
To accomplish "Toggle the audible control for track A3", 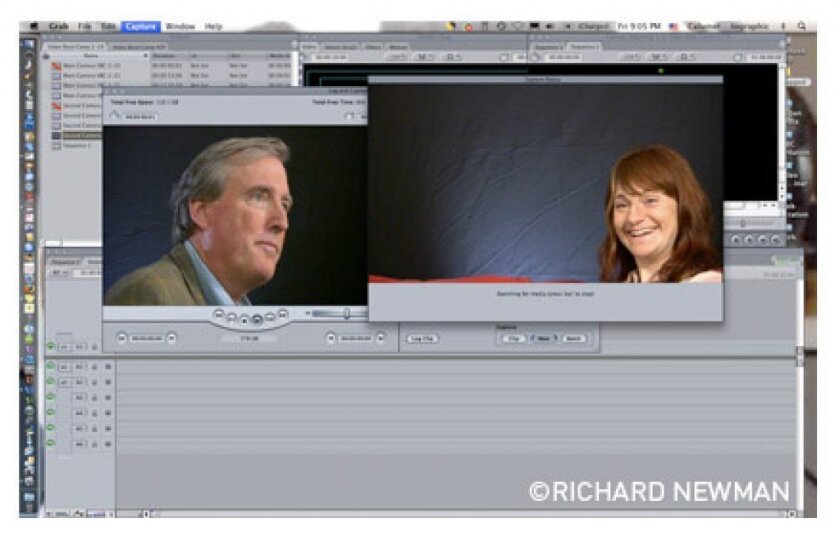I will (x=51, y=397).
